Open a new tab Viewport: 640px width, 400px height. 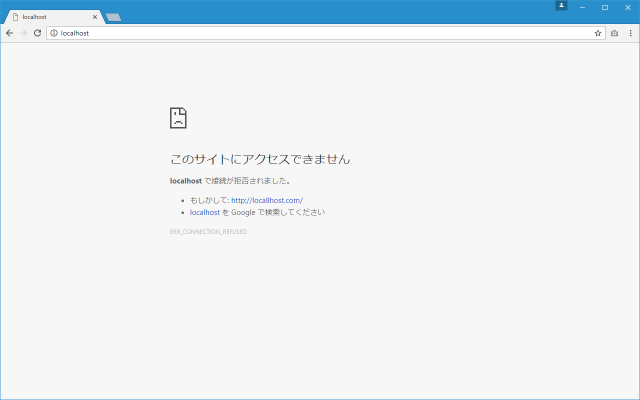(113, 17)
